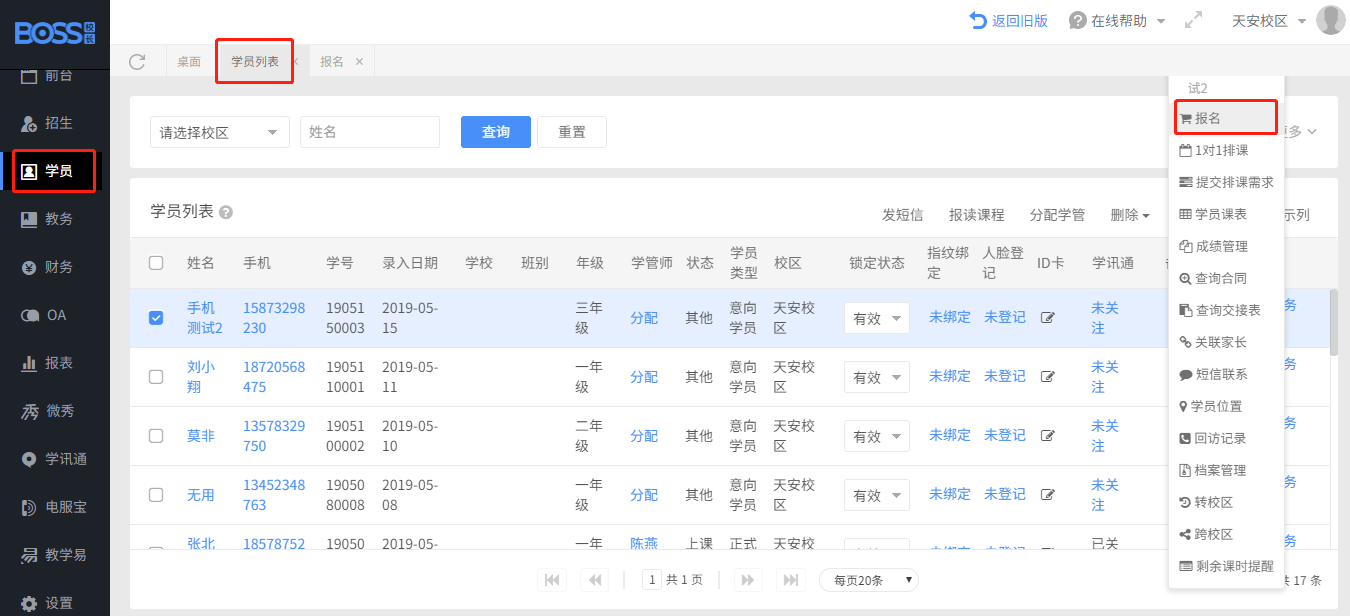The width and height of the screenshot is (1350, 616).
Task: Switch to the 报名 tab
Action: pos(332,62)
